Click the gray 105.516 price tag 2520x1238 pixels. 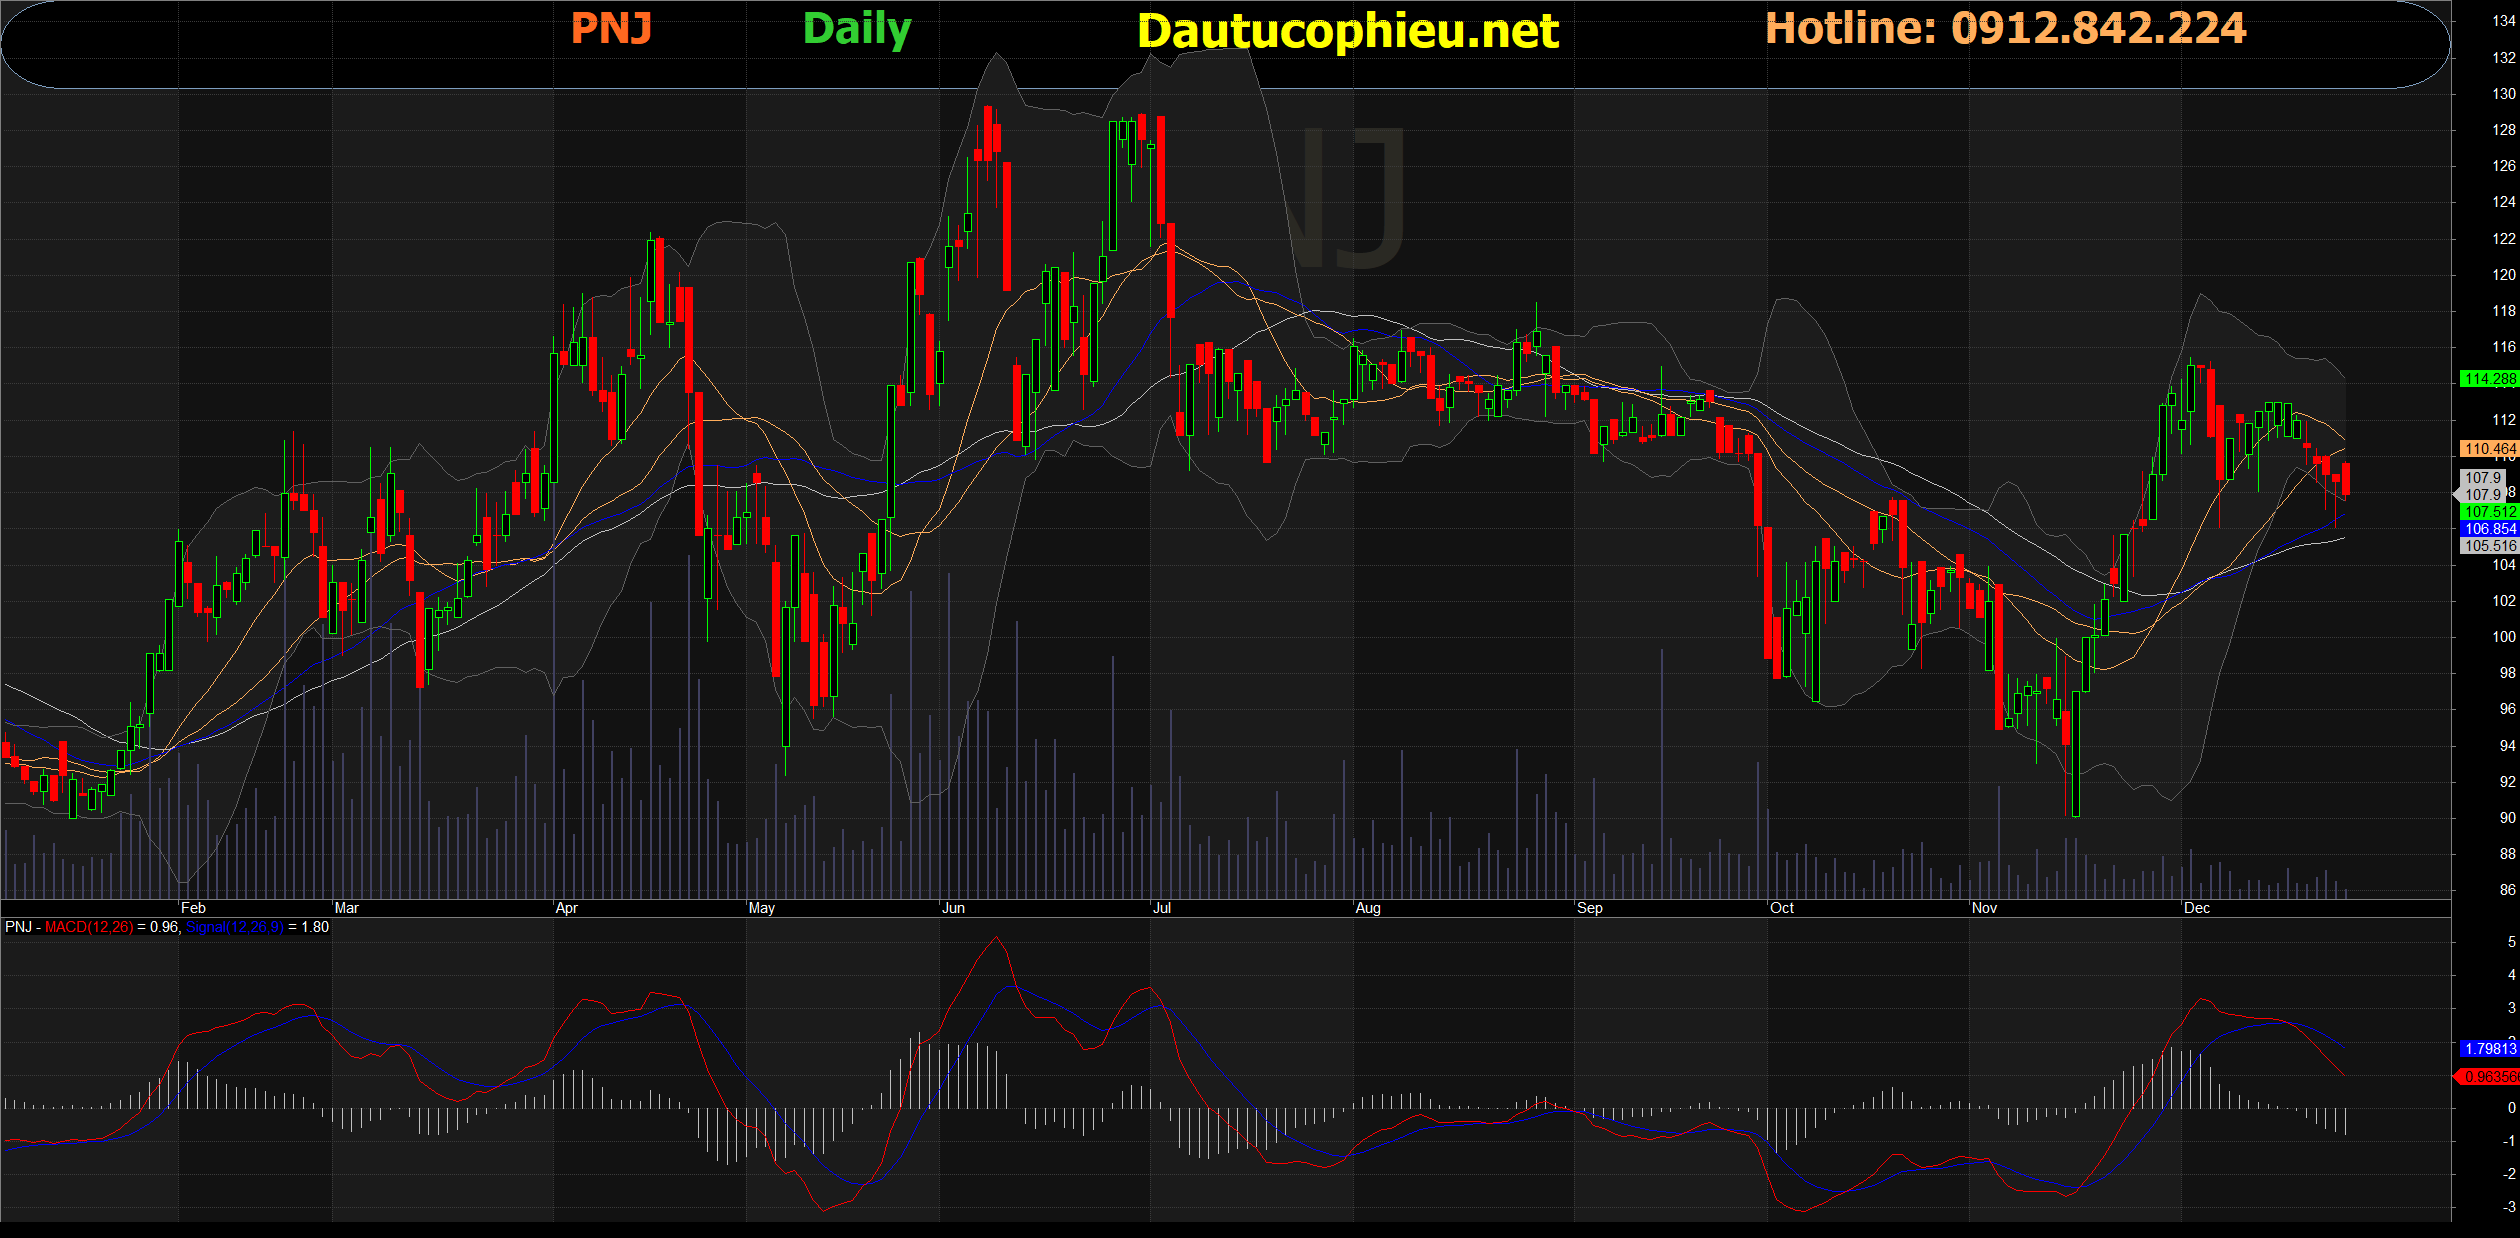click(x=2488, y=546)
